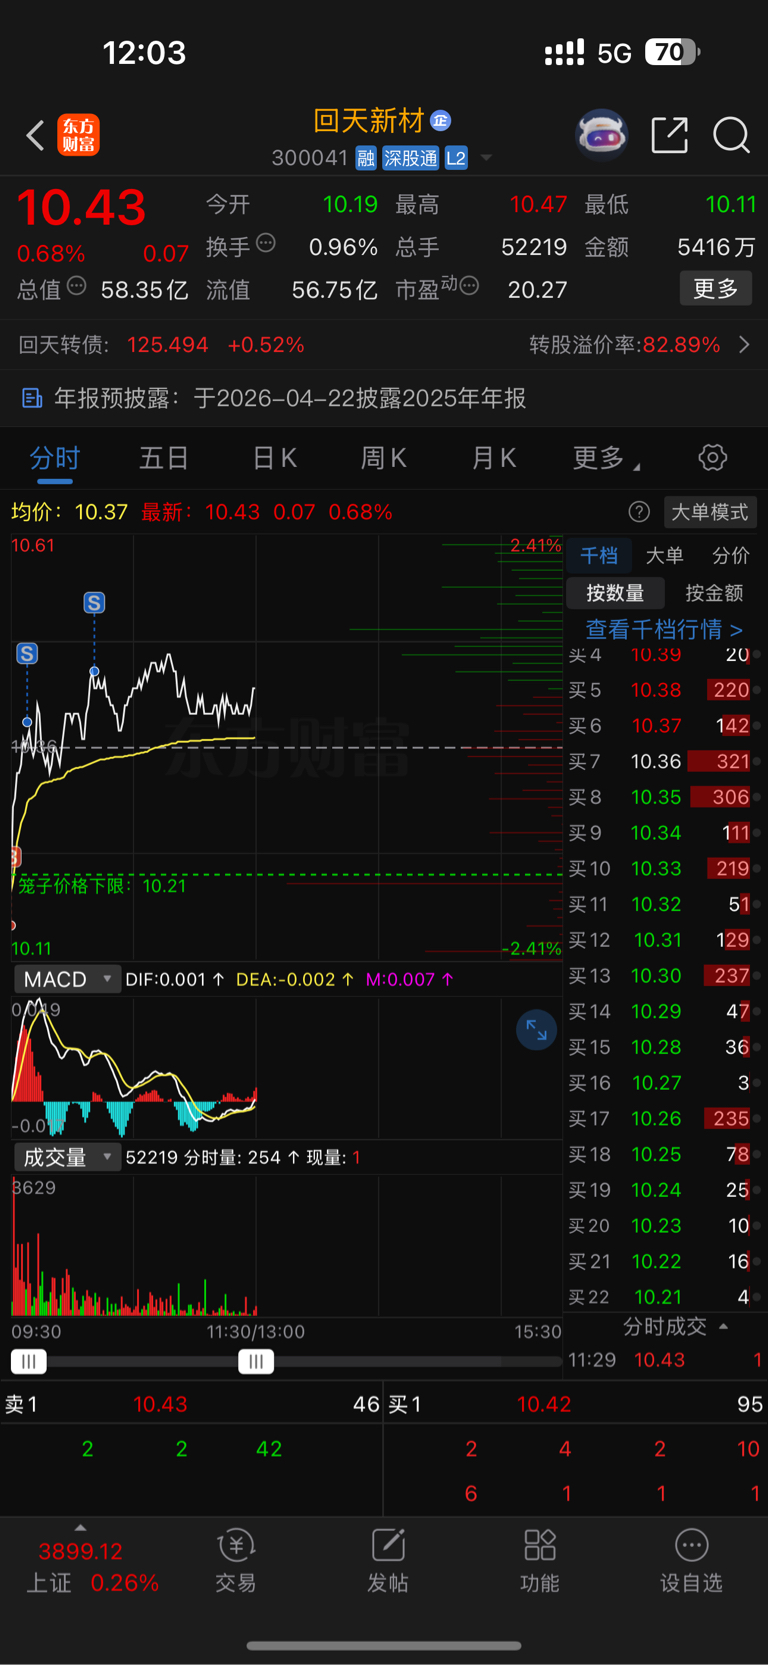Screen dimensions: 768x1665
Task: Expand 分时成交 panel arrow
Action: (x=723, y=1326)
